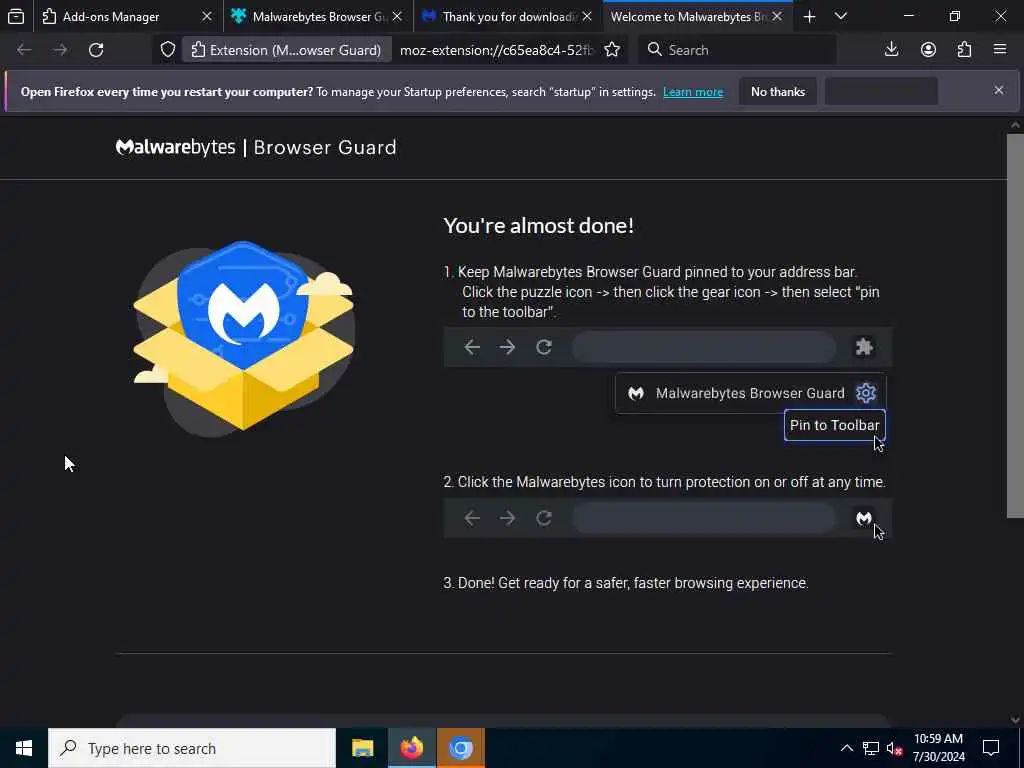Image resolution: width=1024 pixels, height=768 pixels.
Task: Dismiss the startup notification bar
Action: coord(999,90)
